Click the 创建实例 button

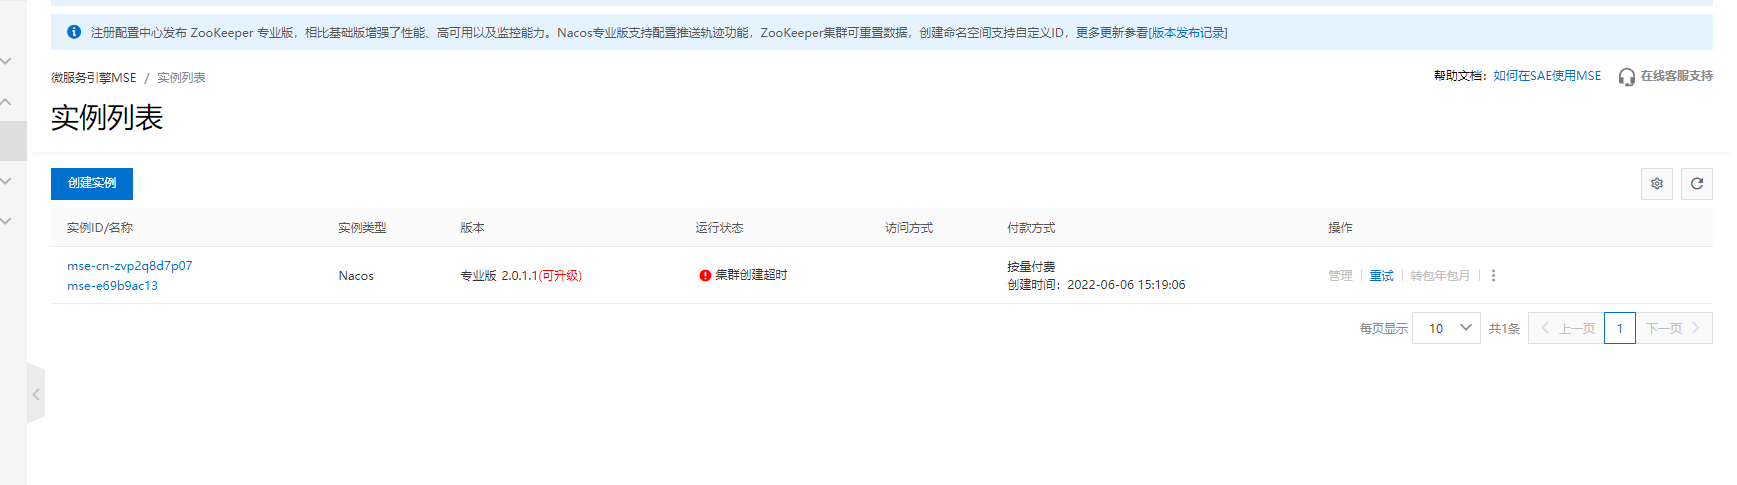92,183
